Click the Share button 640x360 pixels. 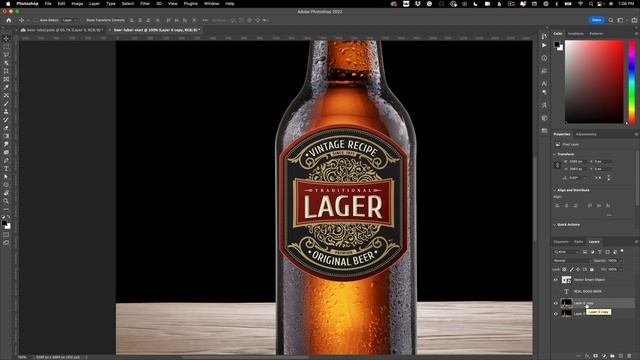tap(596, 20)
